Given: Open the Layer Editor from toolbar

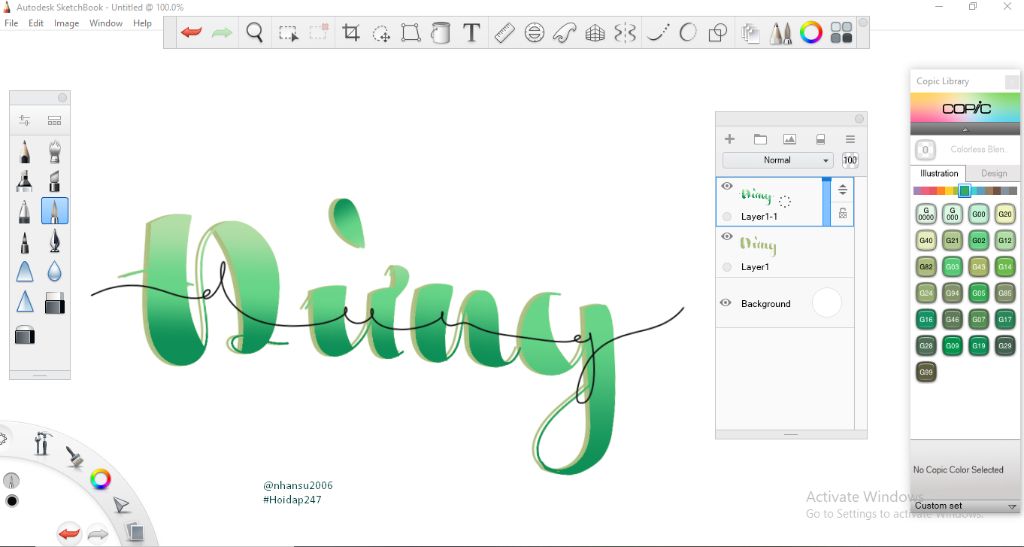Looking at the screenshot, I should (x=750, y=33).
